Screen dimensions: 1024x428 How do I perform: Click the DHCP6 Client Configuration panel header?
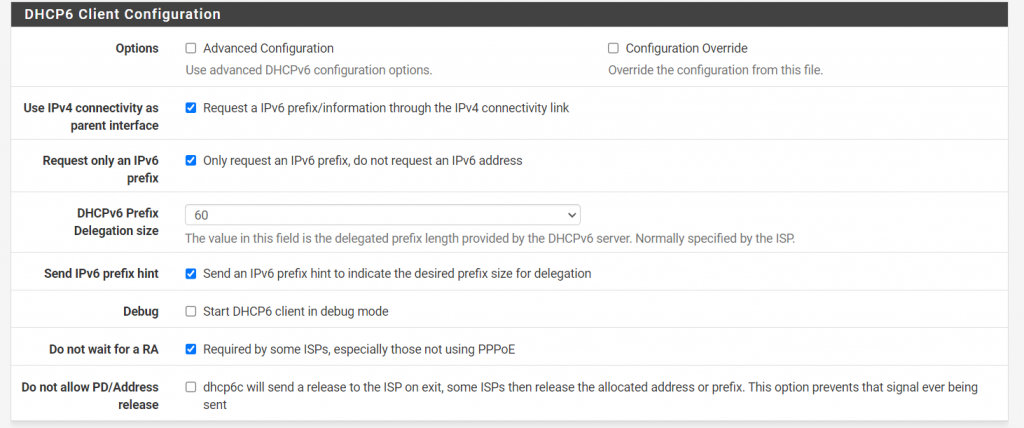coord(122,15)
